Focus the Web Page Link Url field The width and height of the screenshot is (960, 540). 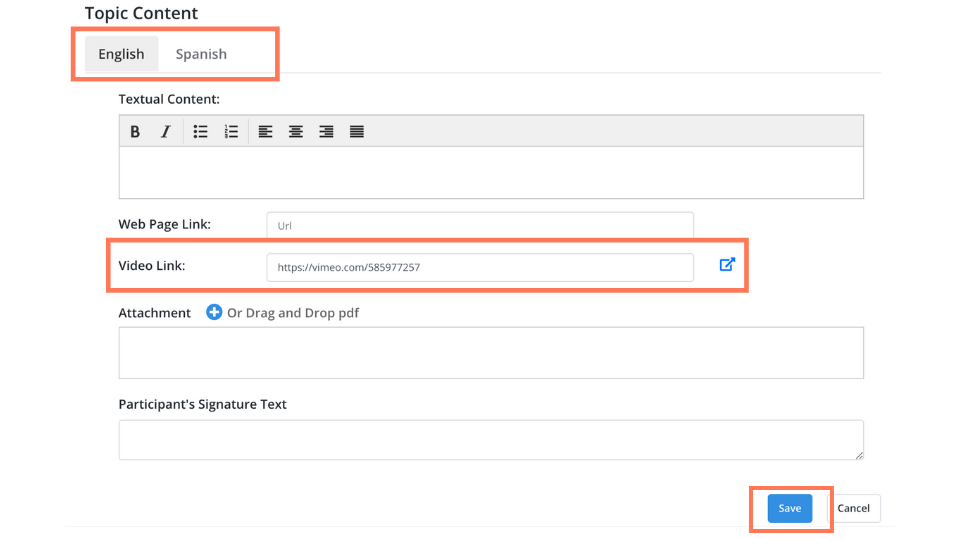[480, 225]
